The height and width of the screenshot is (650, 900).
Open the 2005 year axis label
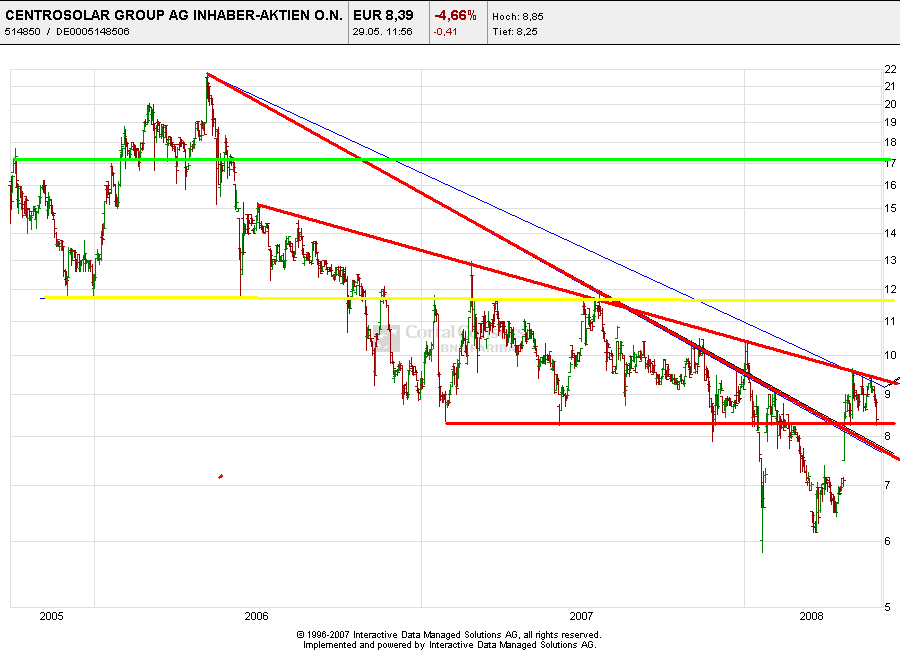pyautogui.click(x=52, y=617)
